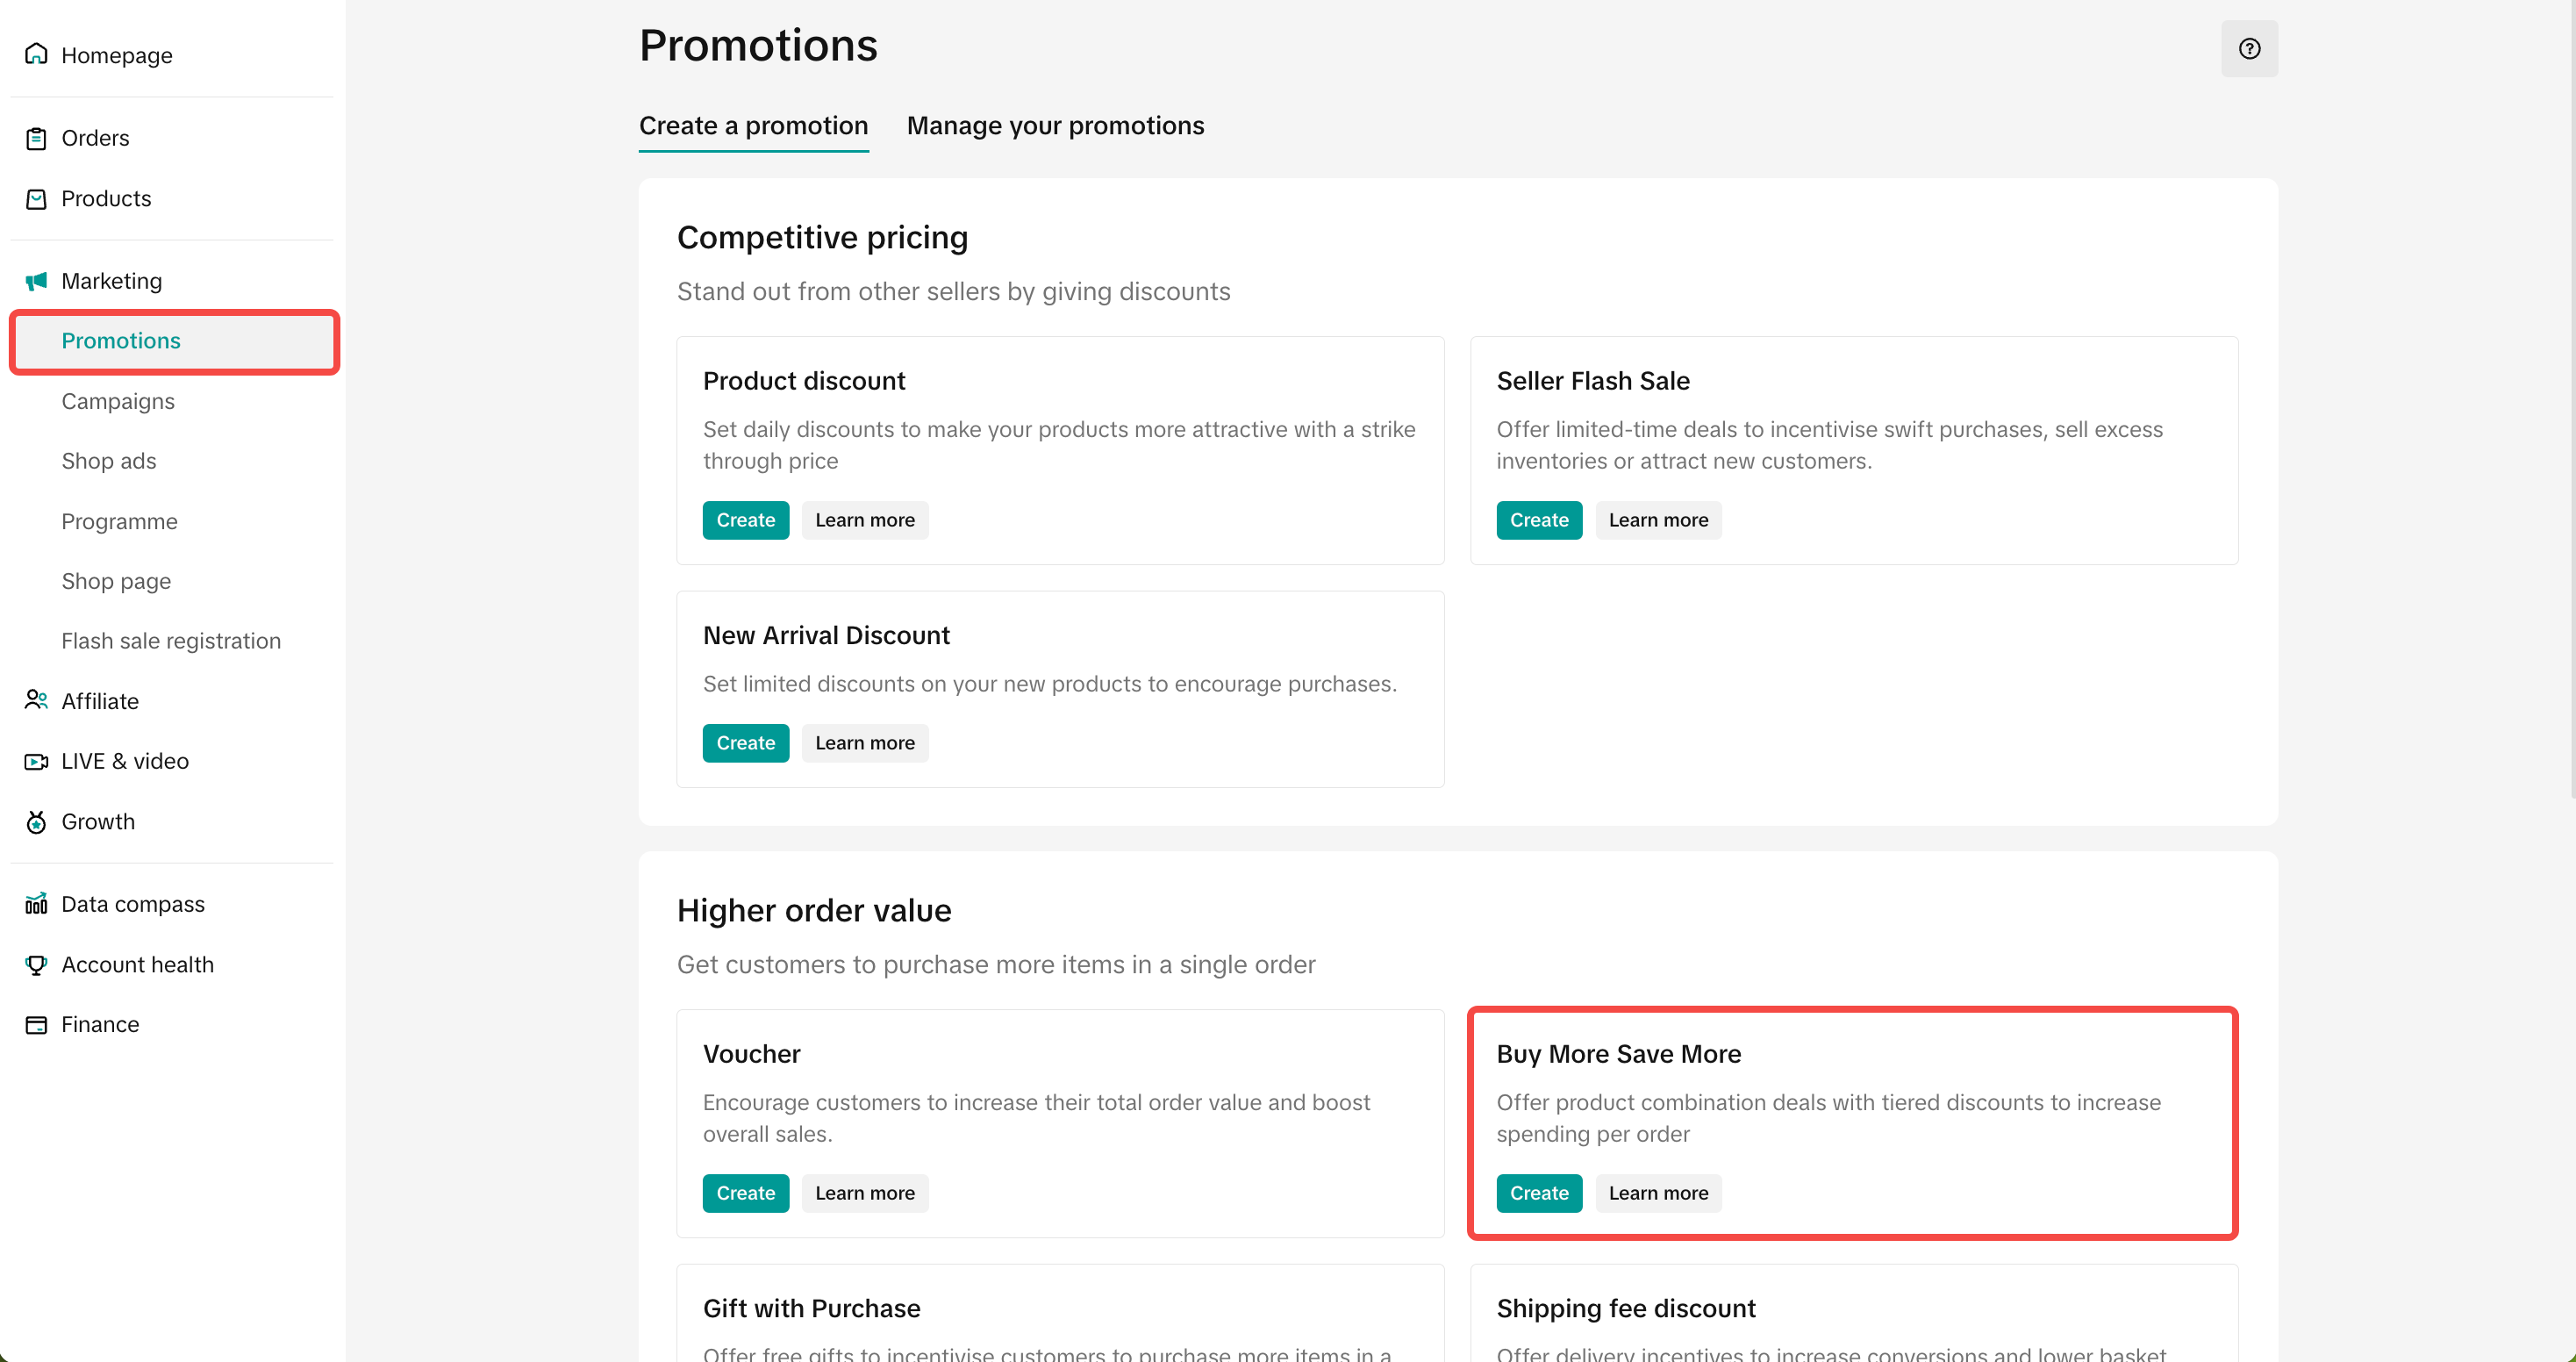
Task: Click the Affiliate people icon
Action: pyautogui.click(x=36, y=700)
